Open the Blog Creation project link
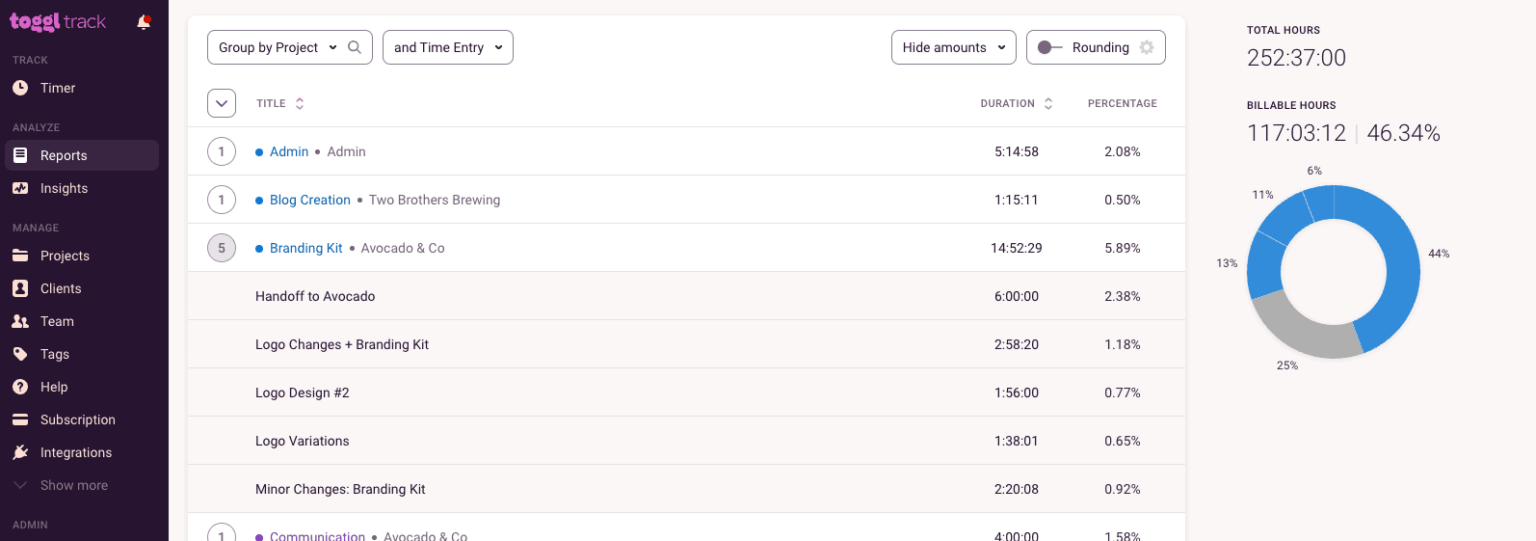 (x=310, y=200)
